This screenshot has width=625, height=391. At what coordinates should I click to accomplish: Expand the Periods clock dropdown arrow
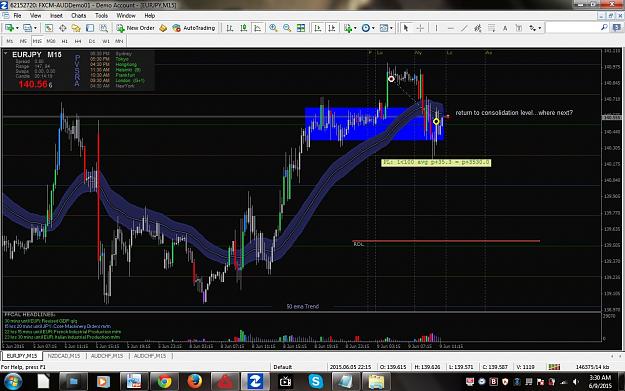(373, 28)
